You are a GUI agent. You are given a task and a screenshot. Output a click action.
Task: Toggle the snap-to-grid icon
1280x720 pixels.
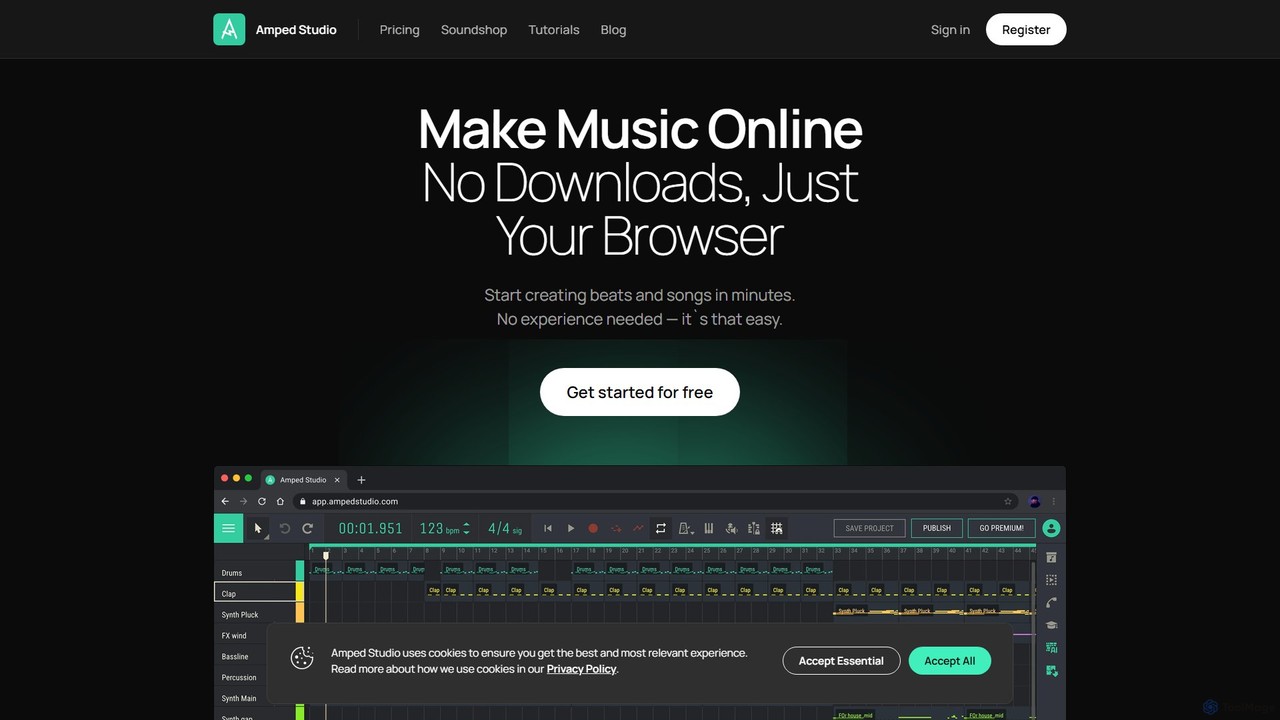777,528
